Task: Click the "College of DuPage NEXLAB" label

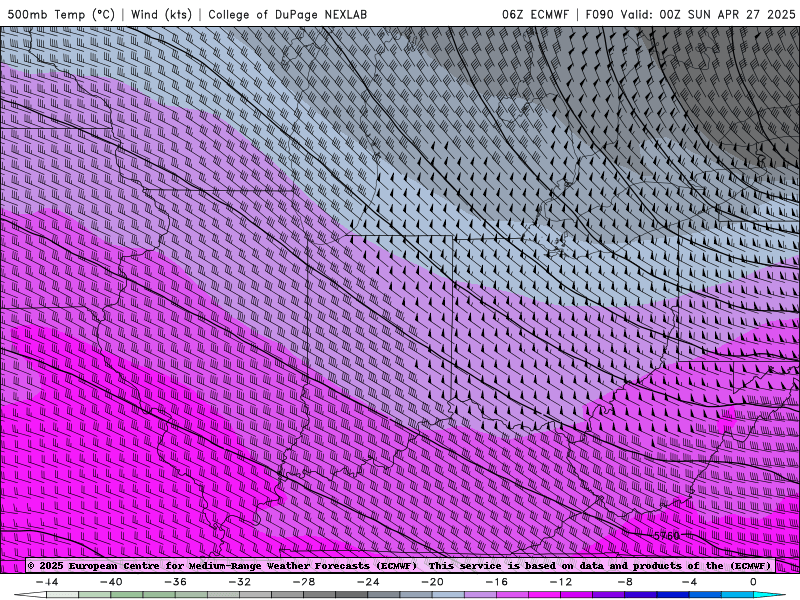Action: point(287,14)
